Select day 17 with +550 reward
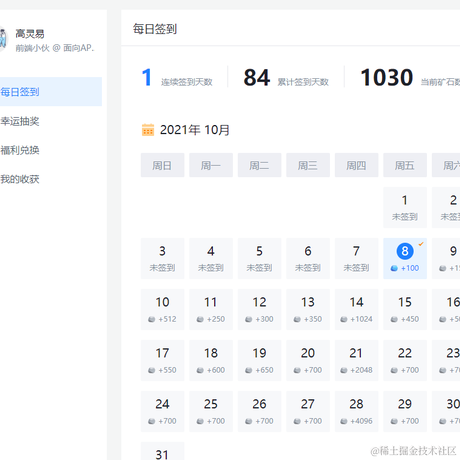The image size is (460, 460). click(x=162, y=360)
